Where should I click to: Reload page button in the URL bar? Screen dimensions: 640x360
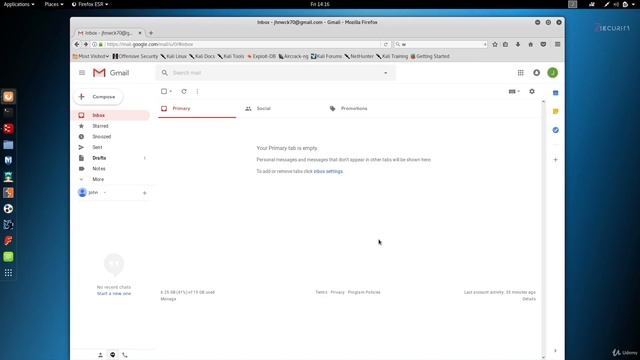tap(386, 44)
